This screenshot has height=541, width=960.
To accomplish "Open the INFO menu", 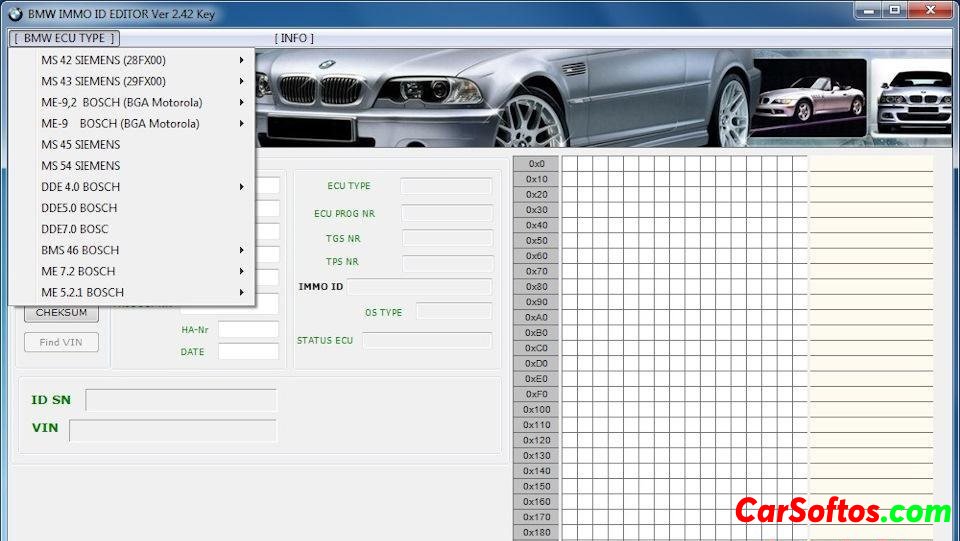I will 294,38.
